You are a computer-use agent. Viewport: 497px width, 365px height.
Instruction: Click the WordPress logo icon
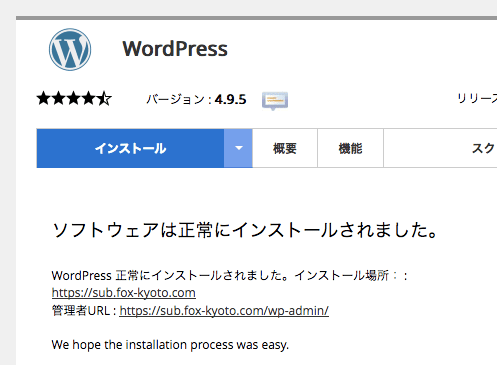tap(70, 49)
